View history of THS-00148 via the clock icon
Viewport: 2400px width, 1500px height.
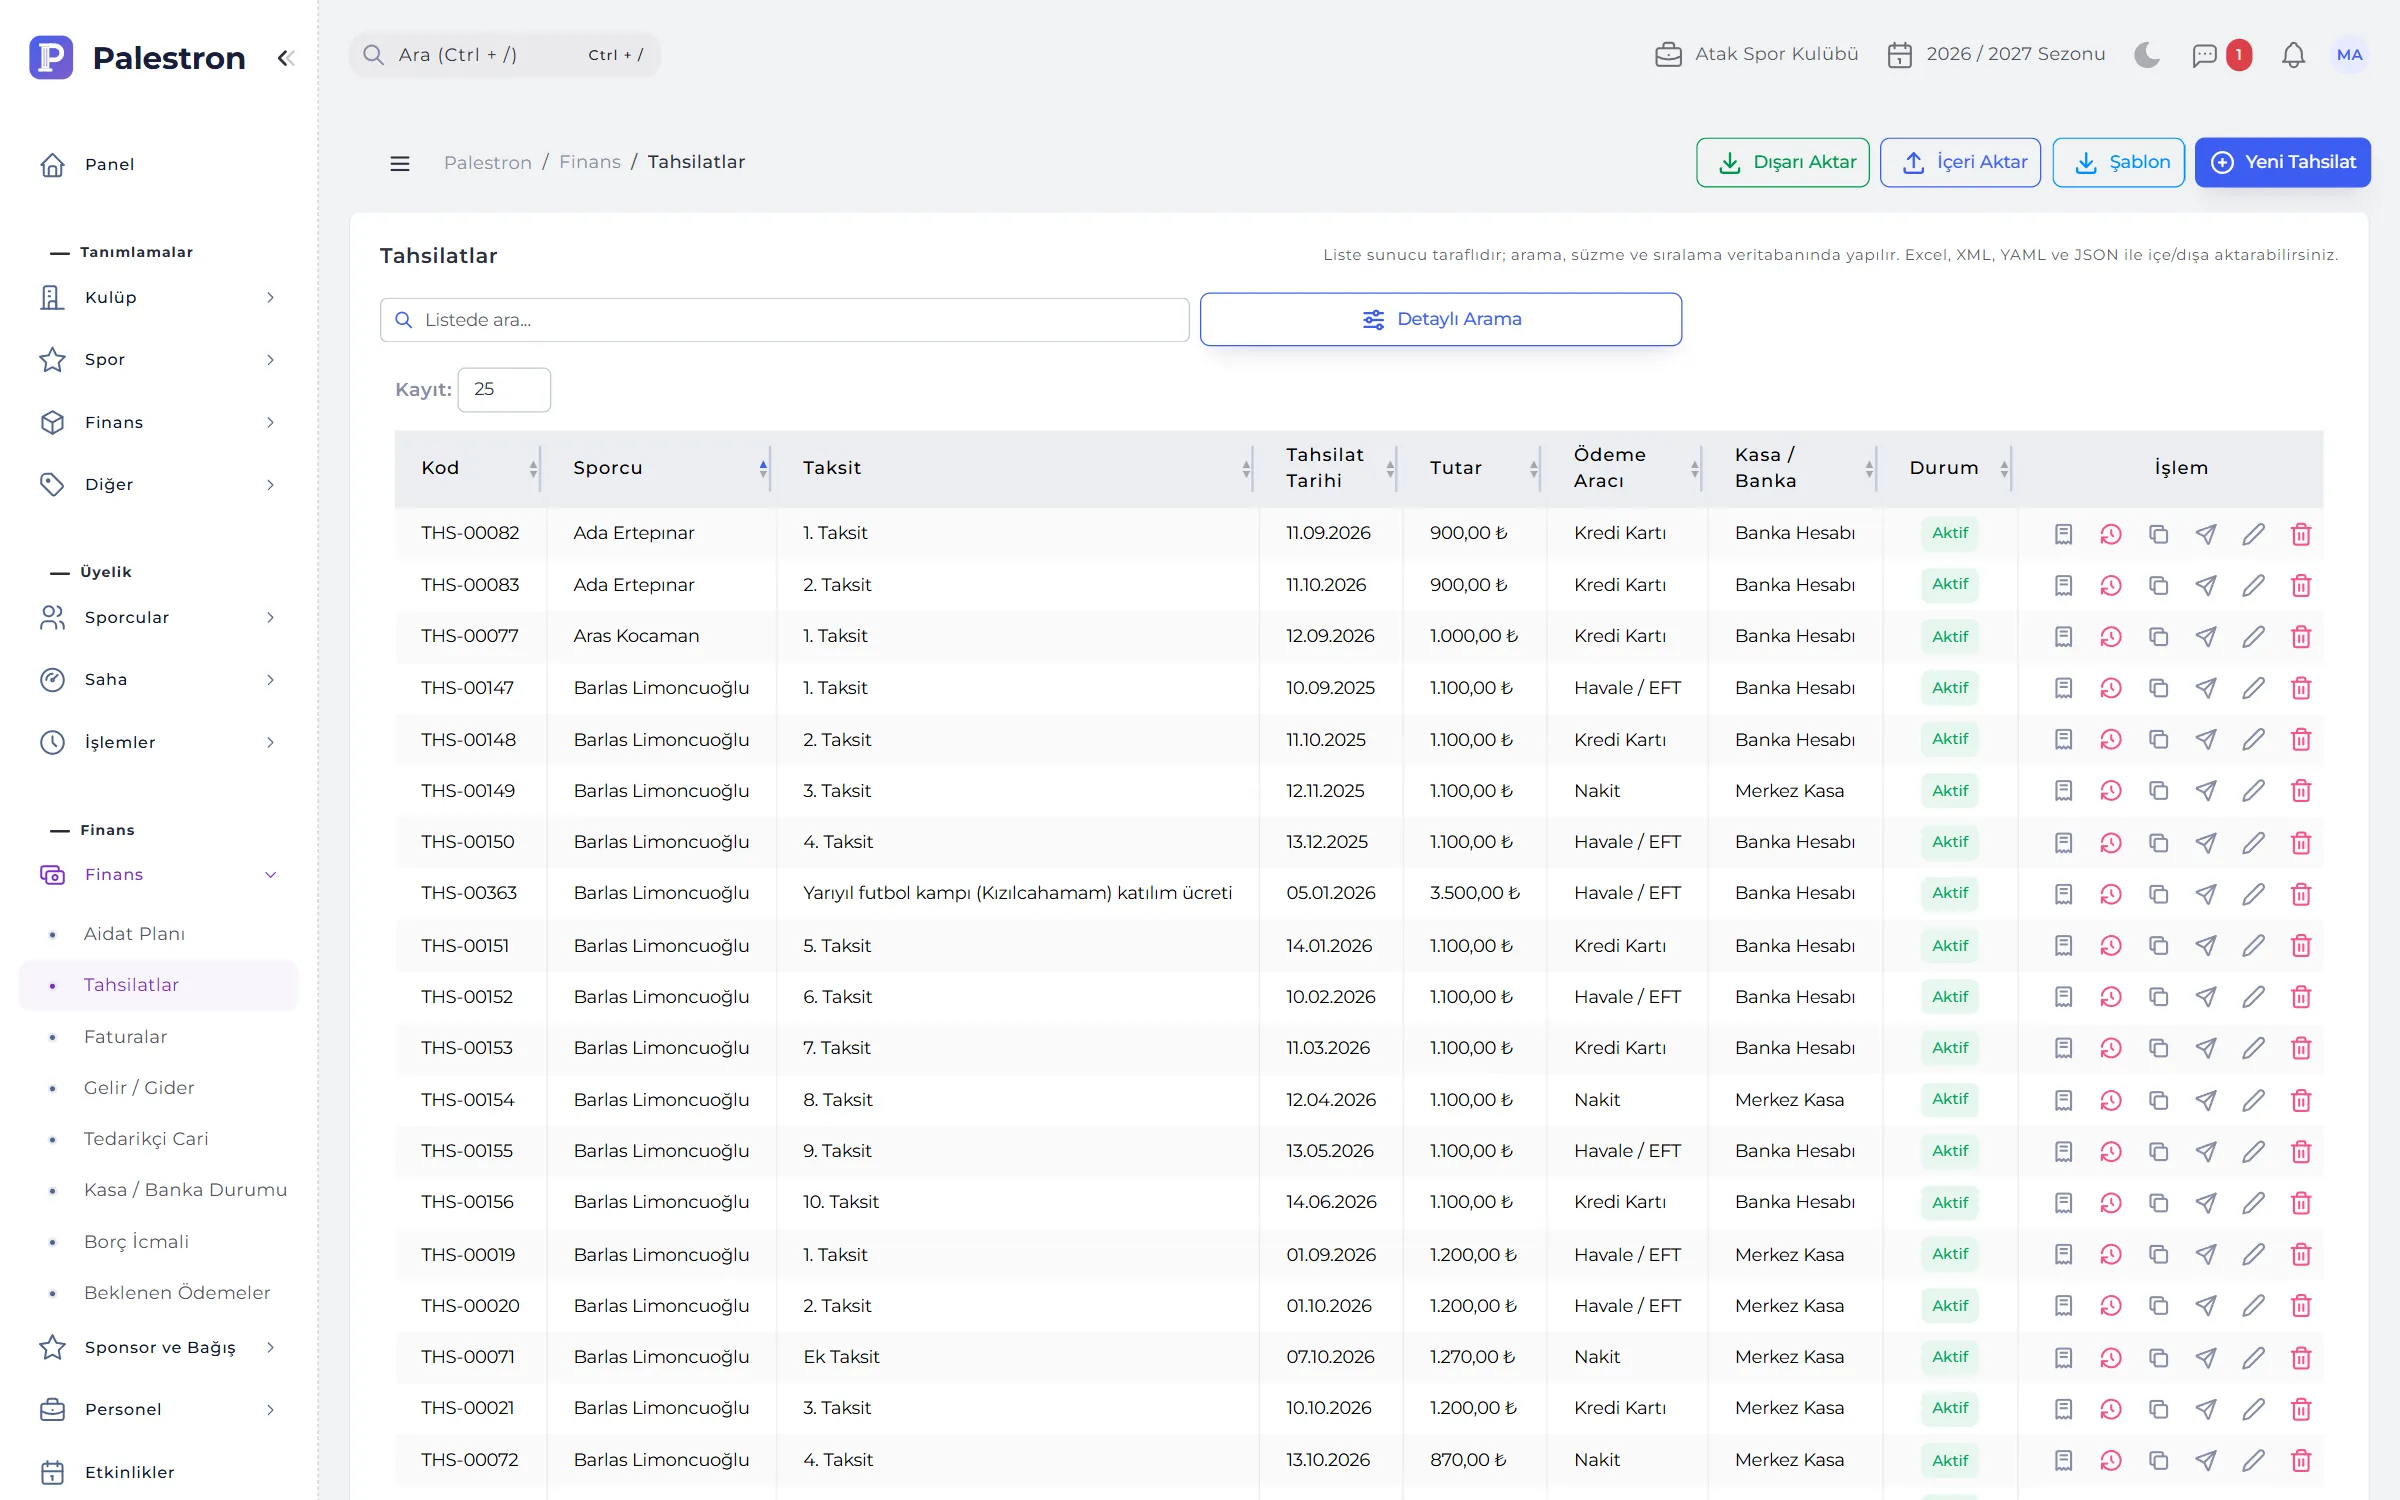[x=2111, y=740]
